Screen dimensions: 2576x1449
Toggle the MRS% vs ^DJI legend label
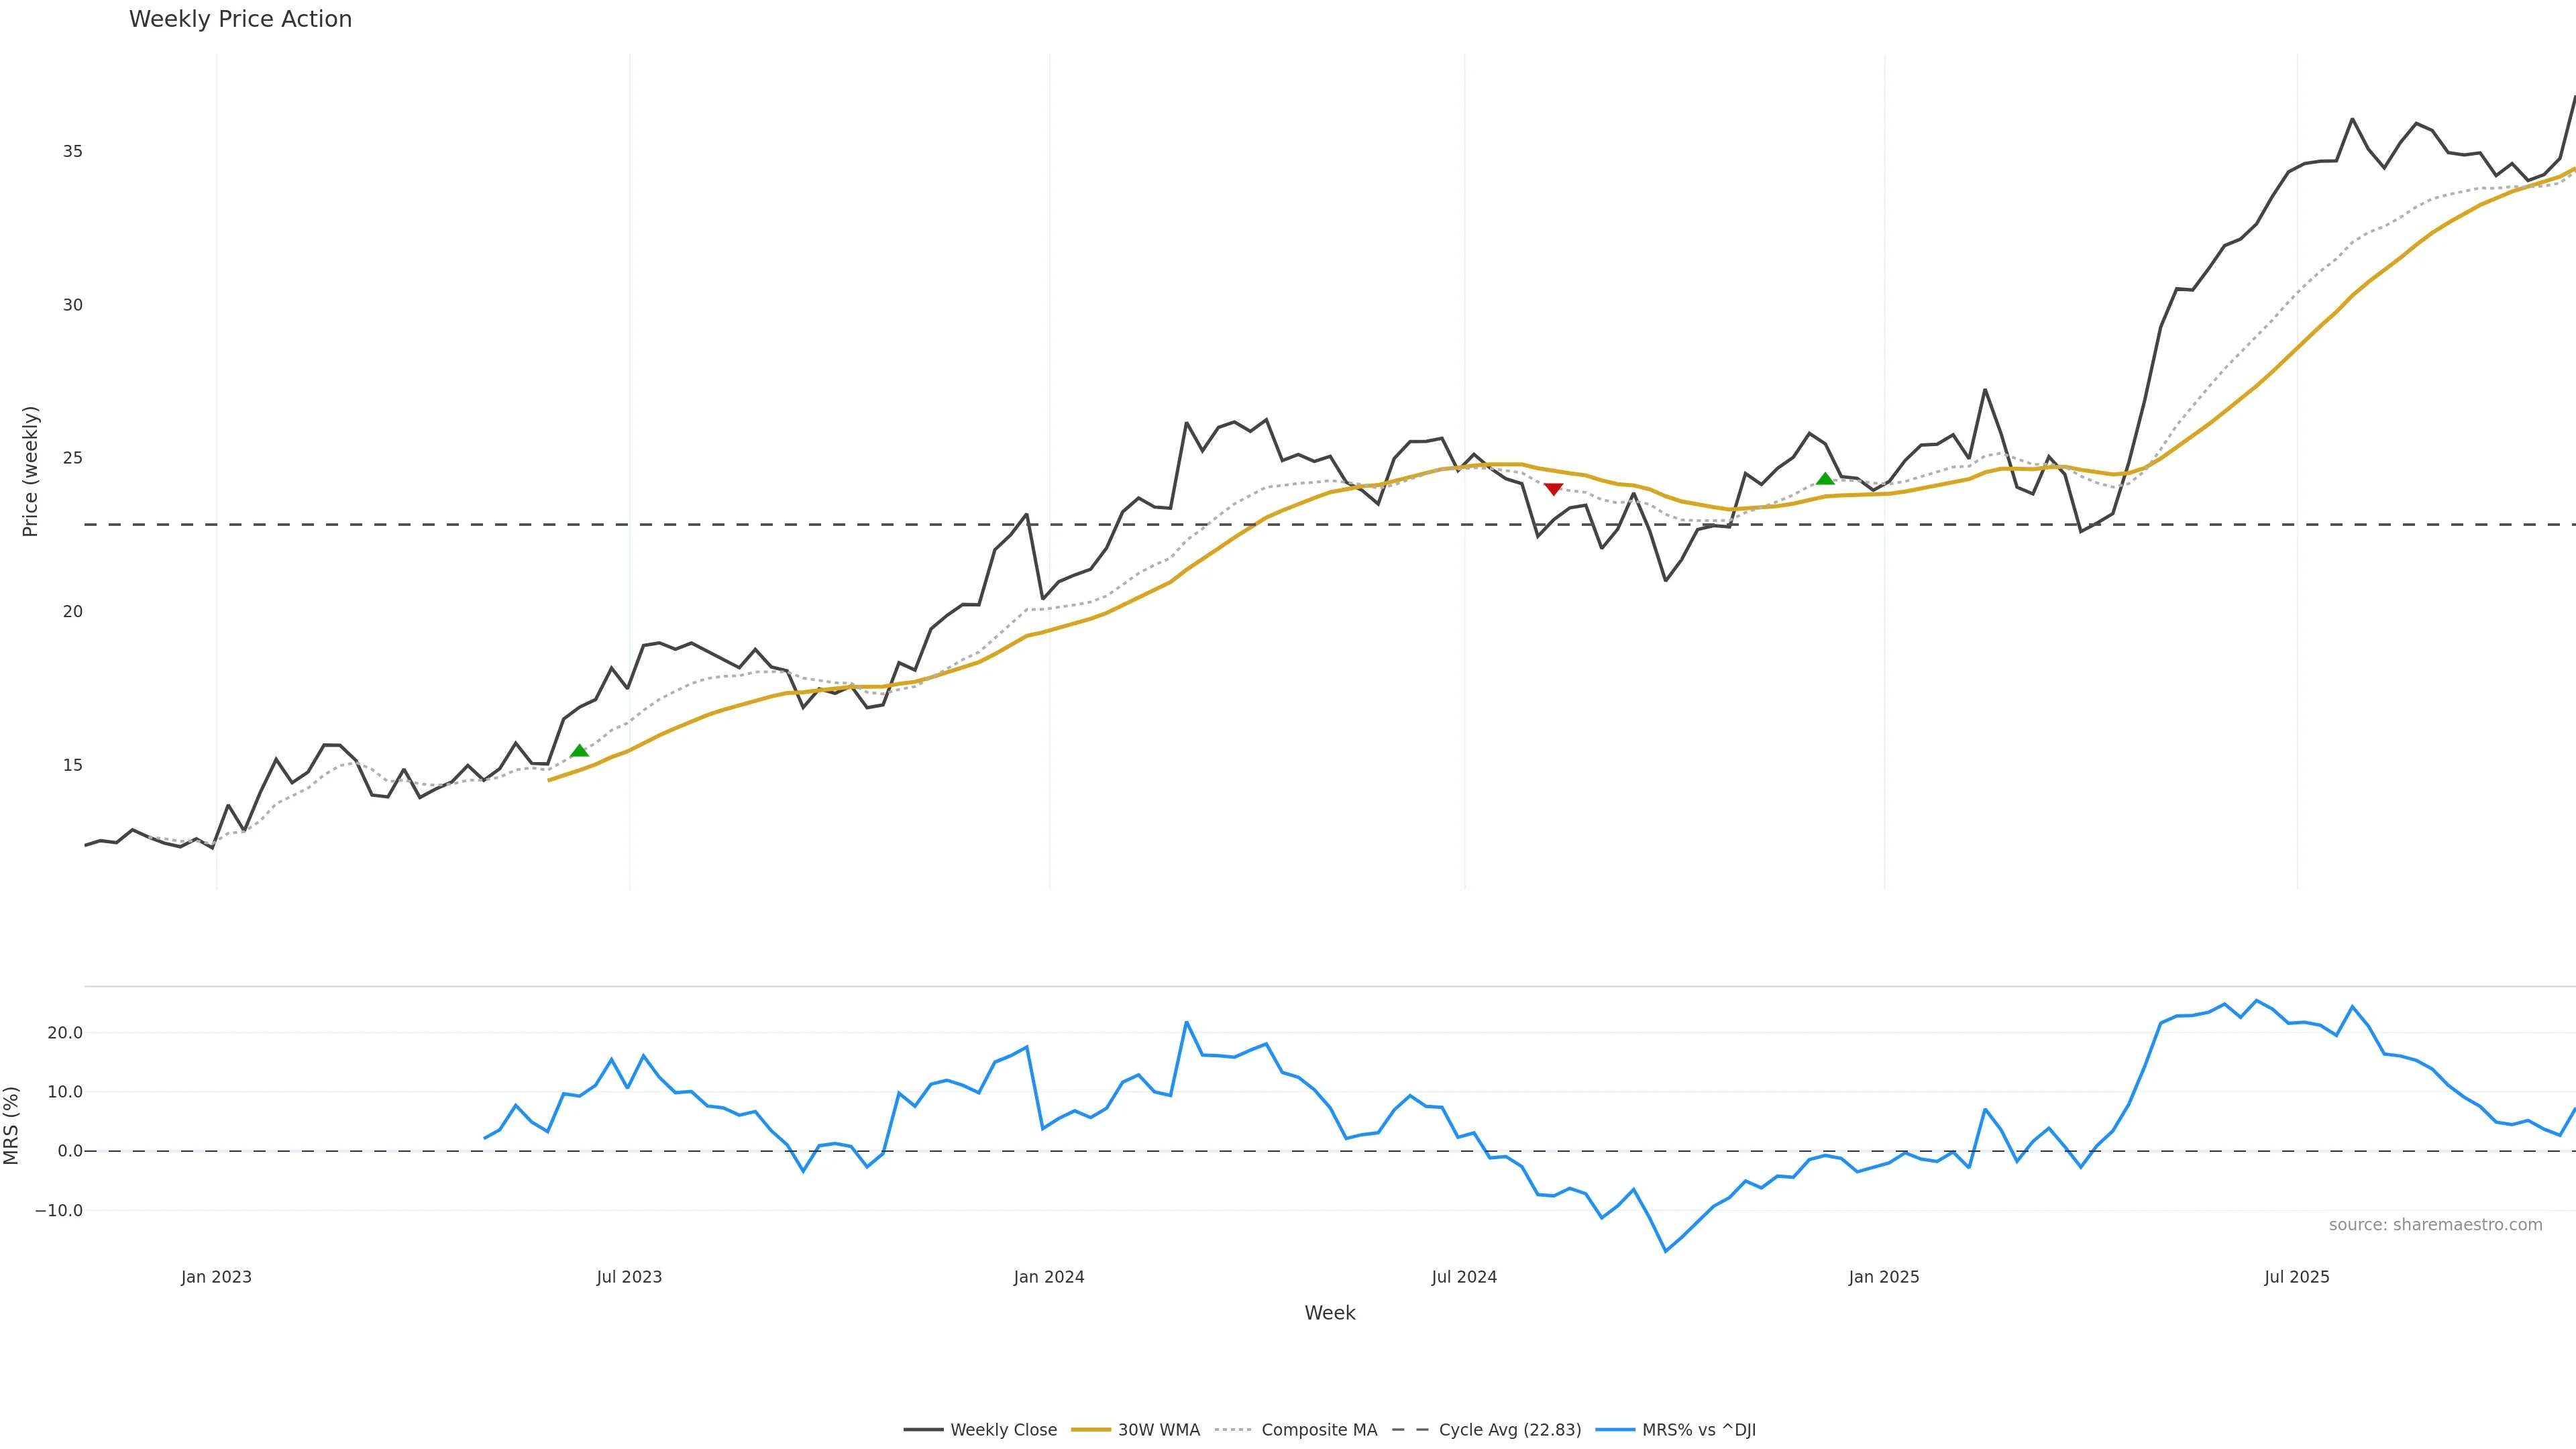click(1698, 1430)
